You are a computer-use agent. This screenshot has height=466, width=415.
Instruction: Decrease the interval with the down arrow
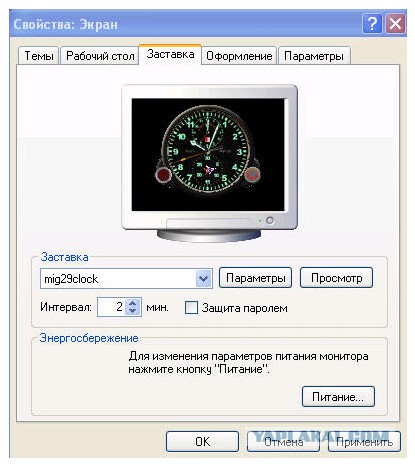[133, 311]
